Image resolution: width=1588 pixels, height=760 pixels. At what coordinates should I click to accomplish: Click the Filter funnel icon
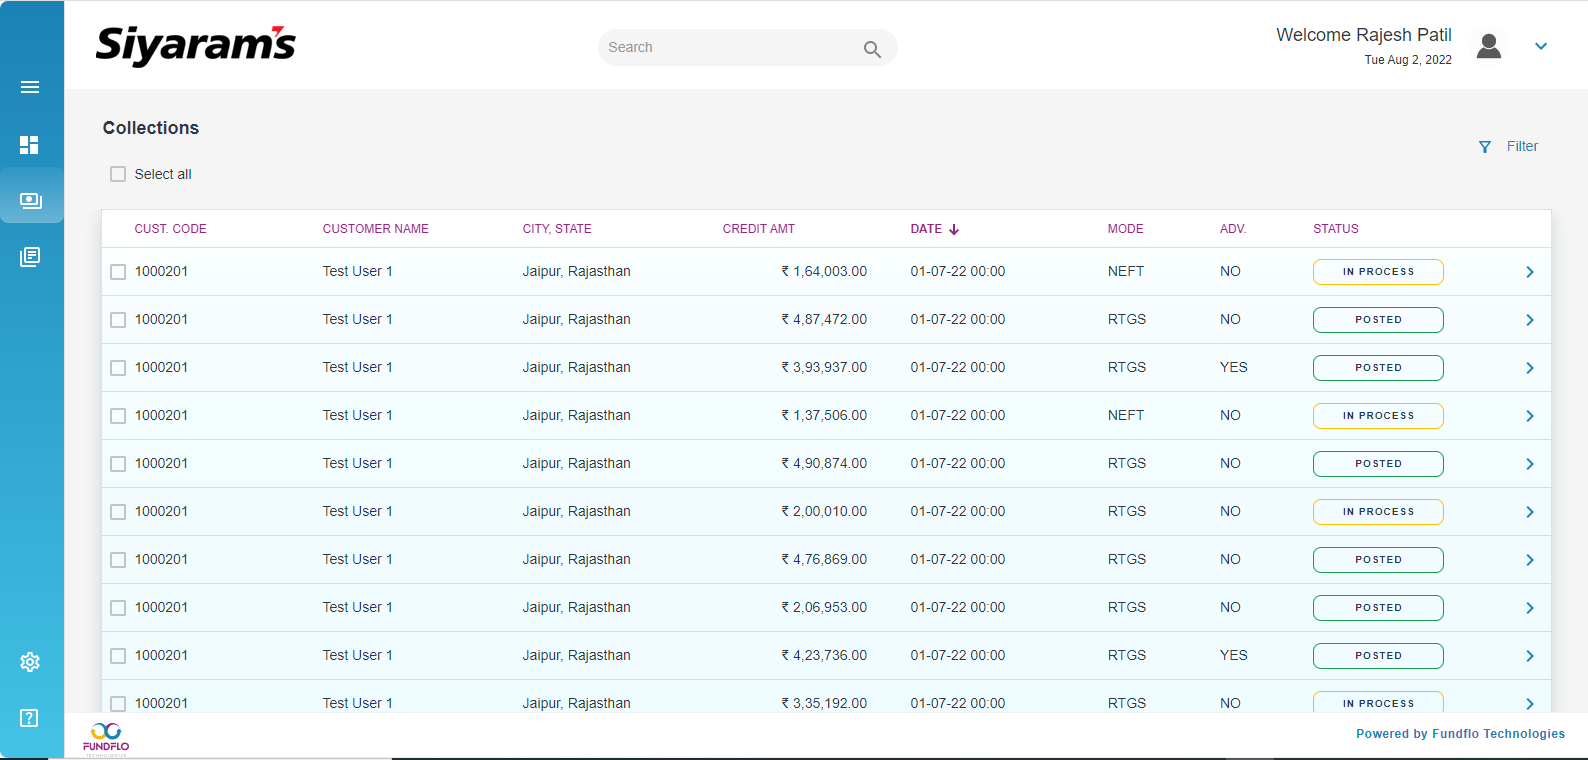tap(1485, 147)
